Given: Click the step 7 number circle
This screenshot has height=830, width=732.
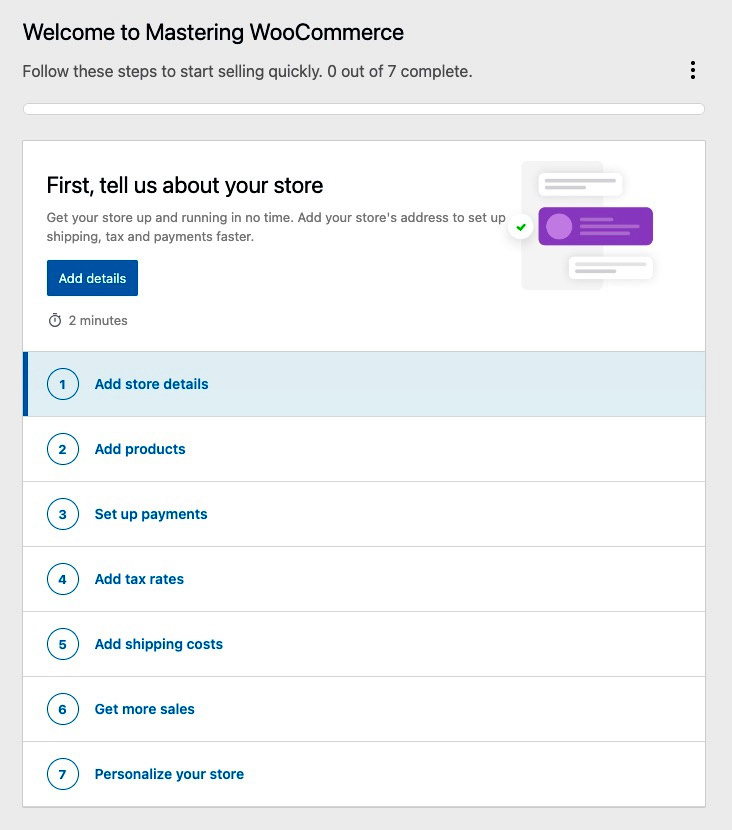Looking at the screenshot, I should click(x=62, y=774).
